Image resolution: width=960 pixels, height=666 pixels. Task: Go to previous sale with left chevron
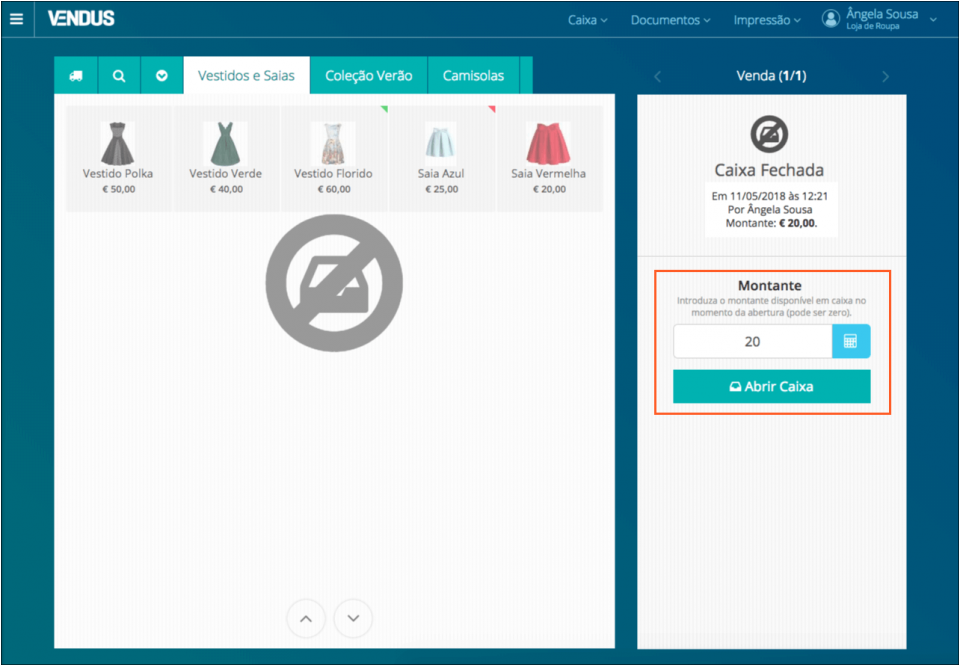tap(657, 76)
